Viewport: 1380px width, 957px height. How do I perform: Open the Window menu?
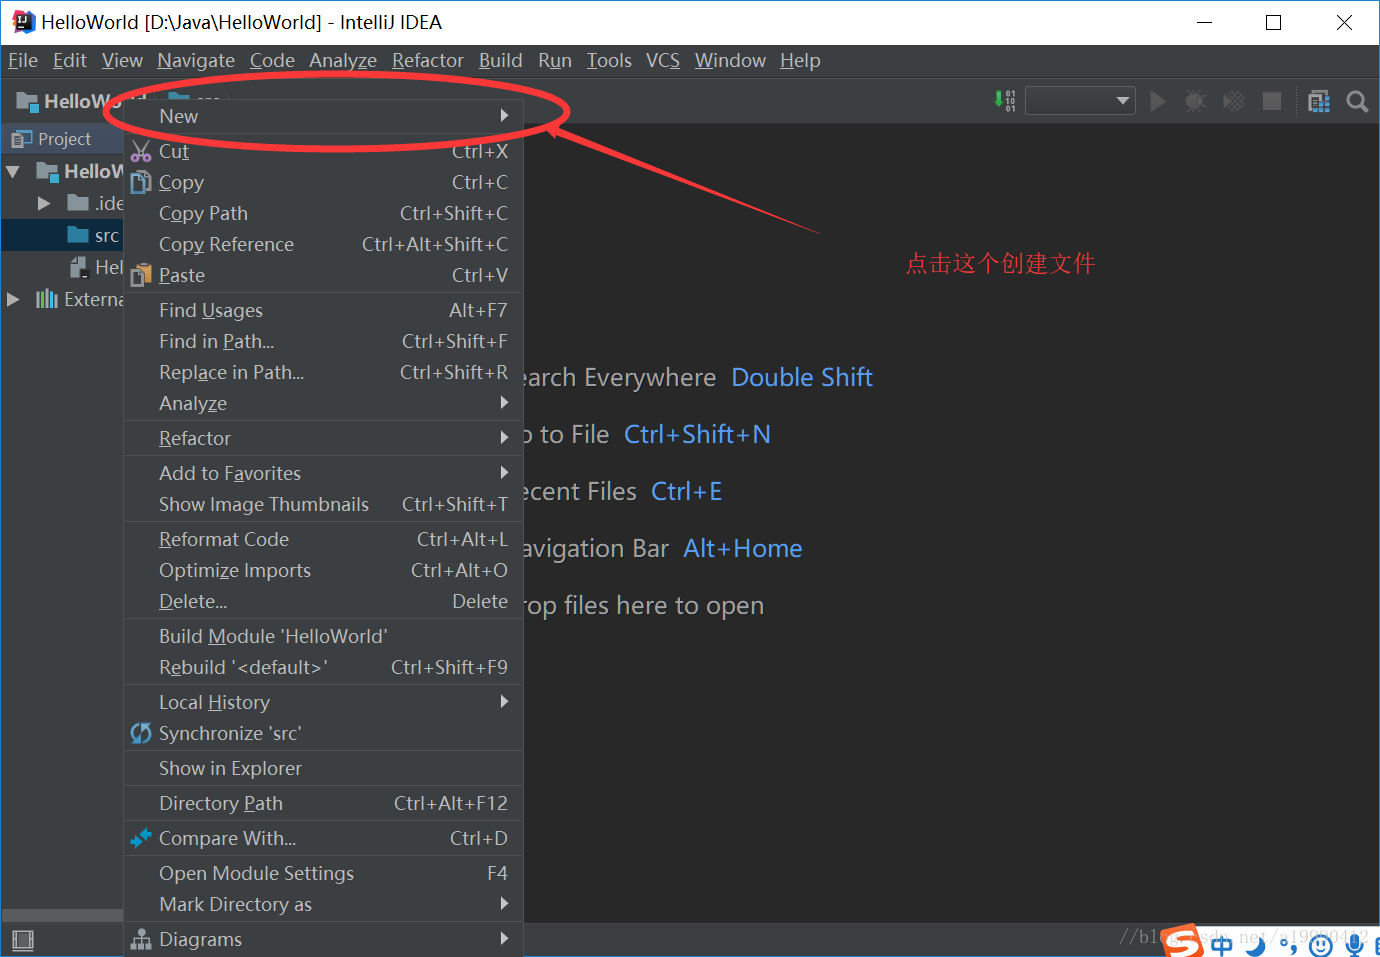pyautogui.click(x=730, y=60)
